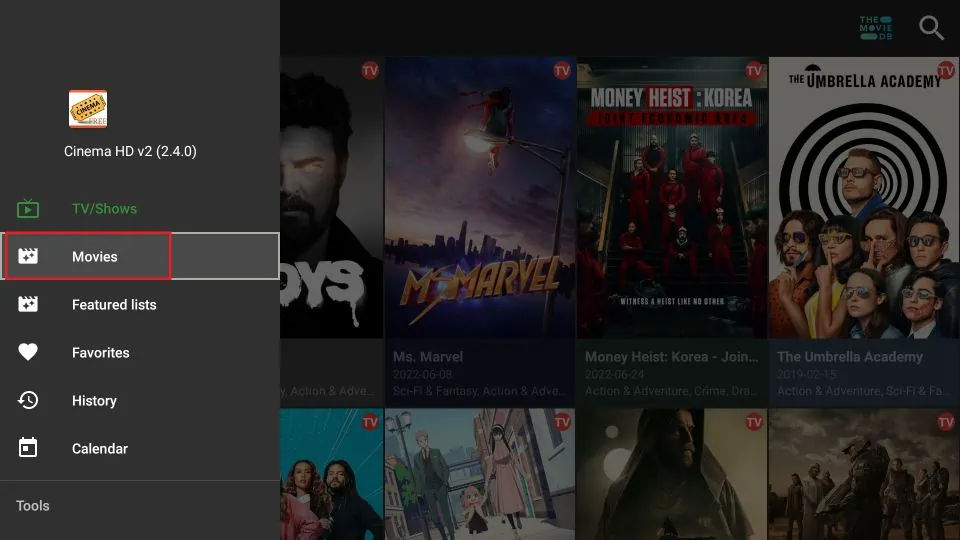Click the Ms. Marvel title text
The height and width of the screenshot is (540, 960).
428,357
